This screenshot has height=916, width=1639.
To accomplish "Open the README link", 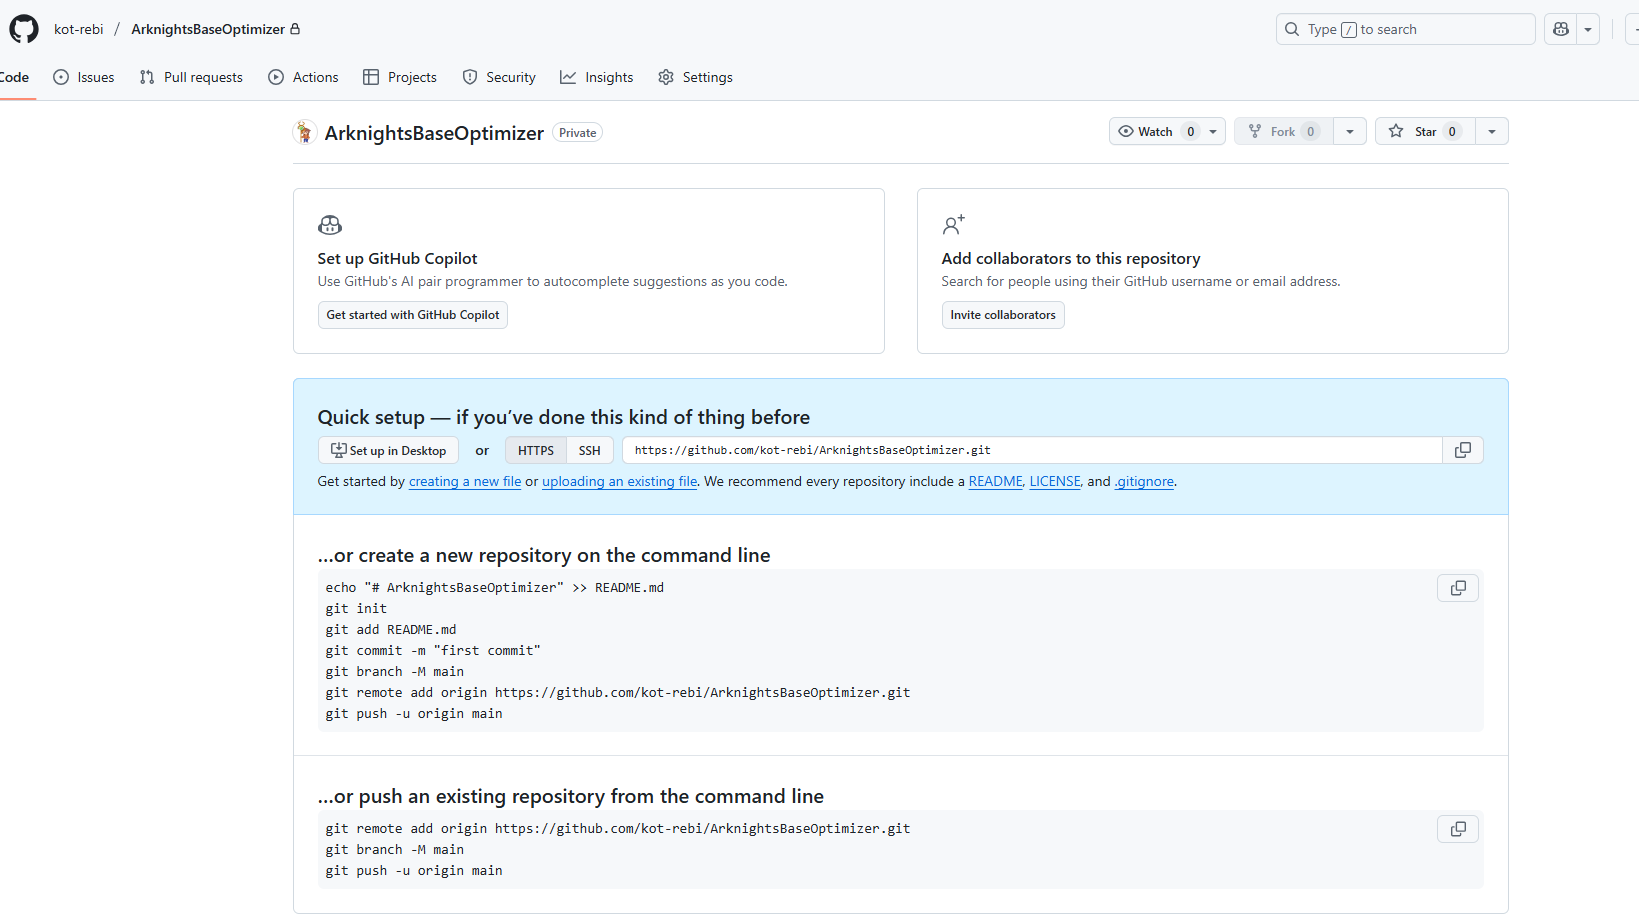I will [996, 481].
